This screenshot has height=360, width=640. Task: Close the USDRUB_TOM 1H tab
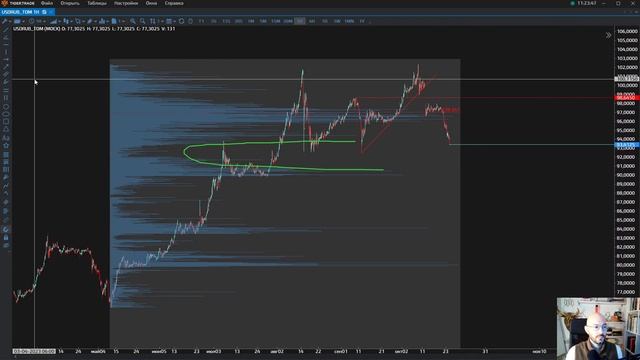(51, 12)
